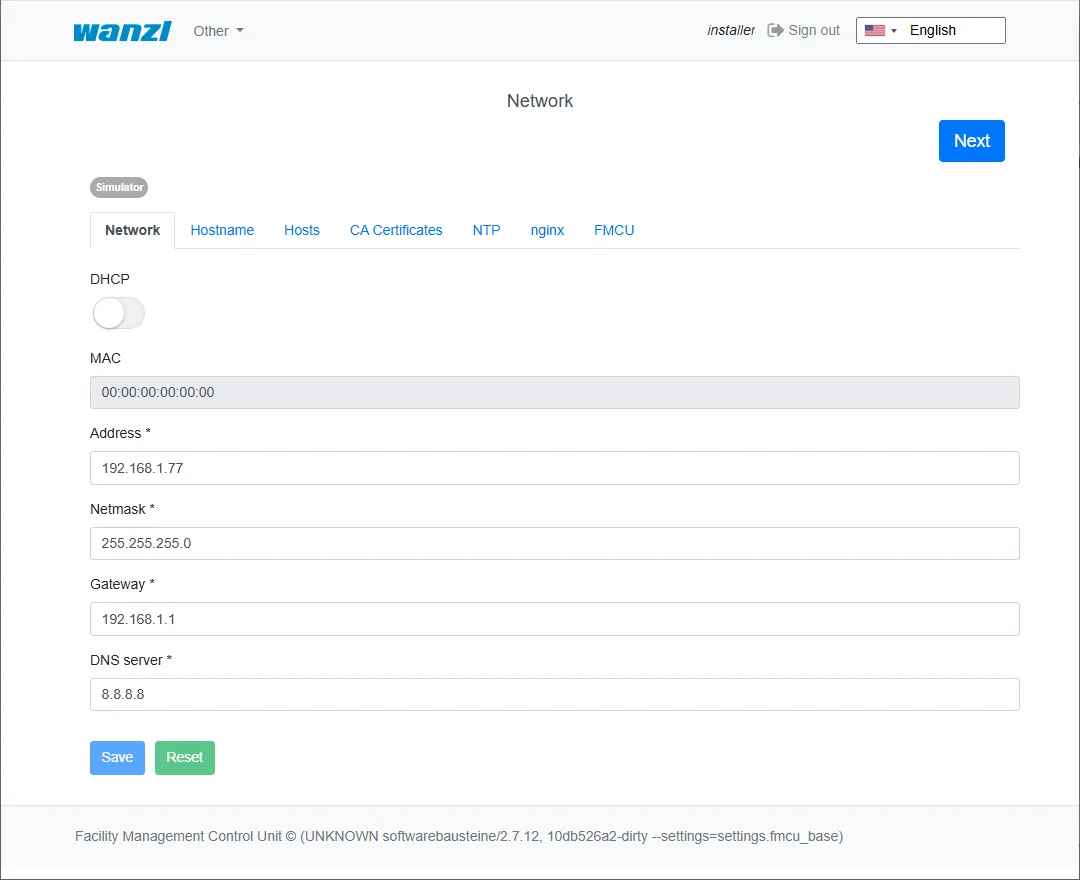Open the Other dropdown menu

click(x=218, y=31)
